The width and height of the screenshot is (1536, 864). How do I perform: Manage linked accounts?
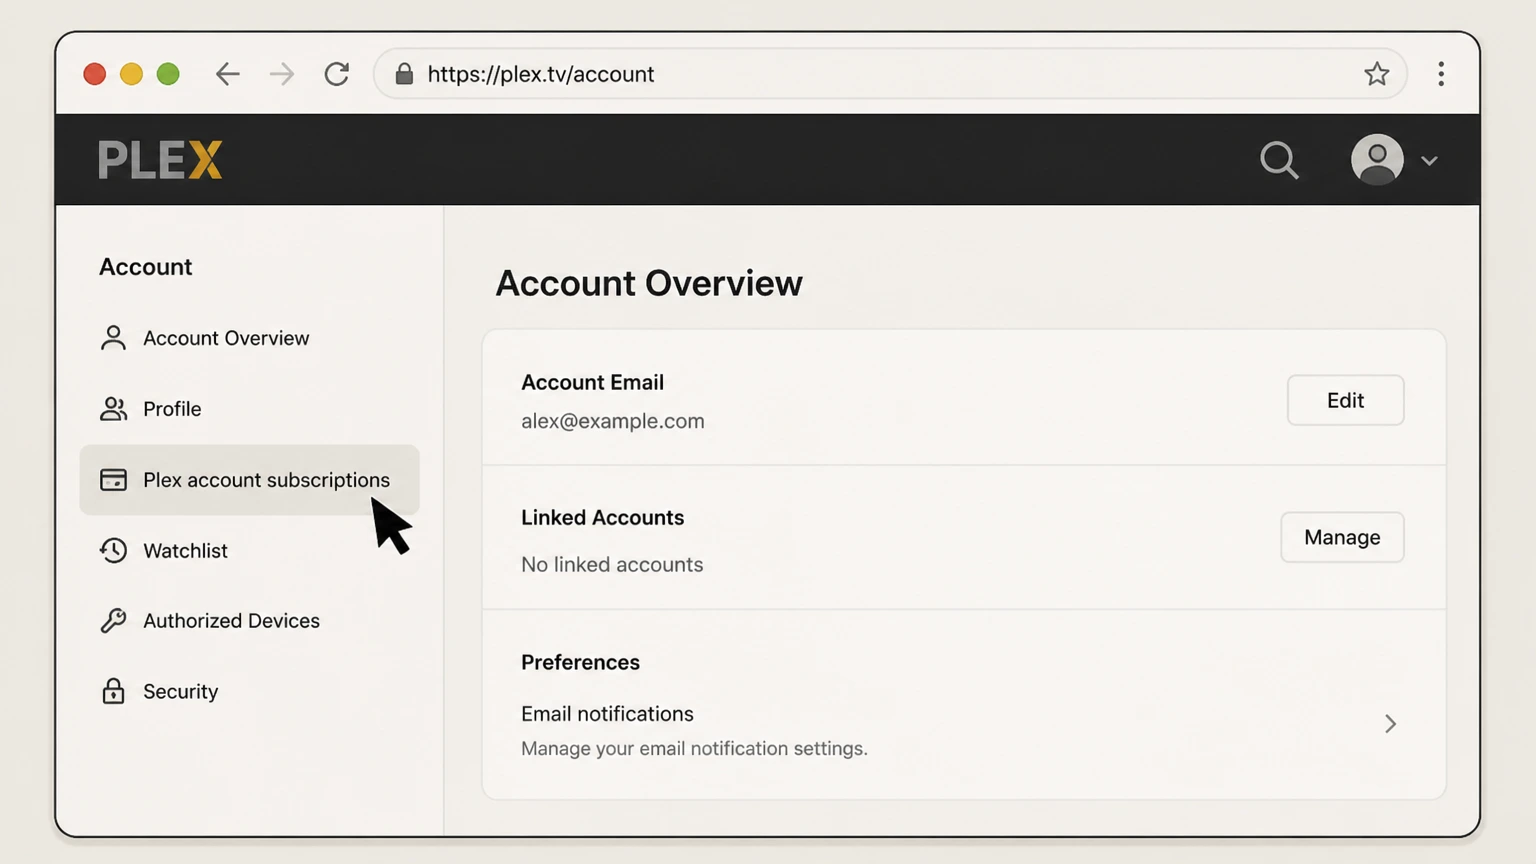click(1342, 537)
